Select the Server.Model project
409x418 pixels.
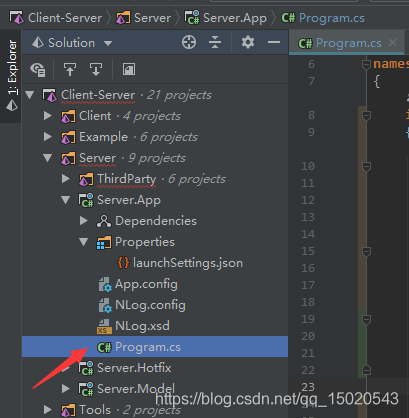[x=155, y=389]
